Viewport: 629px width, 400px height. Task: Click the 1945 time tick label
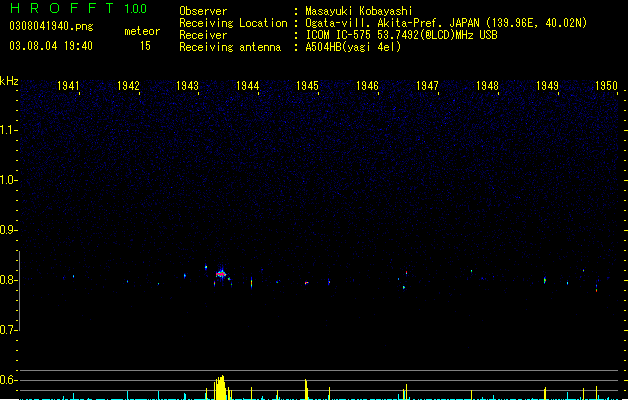(307, 86)
